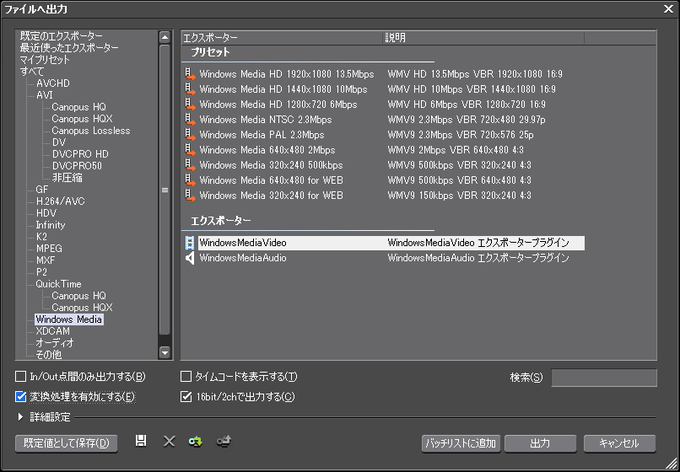The height and width of the screenshot is (472, 680).
Task: Click icon of Windows Media 320x240 for WEB
Action: [x=190, y=196]
